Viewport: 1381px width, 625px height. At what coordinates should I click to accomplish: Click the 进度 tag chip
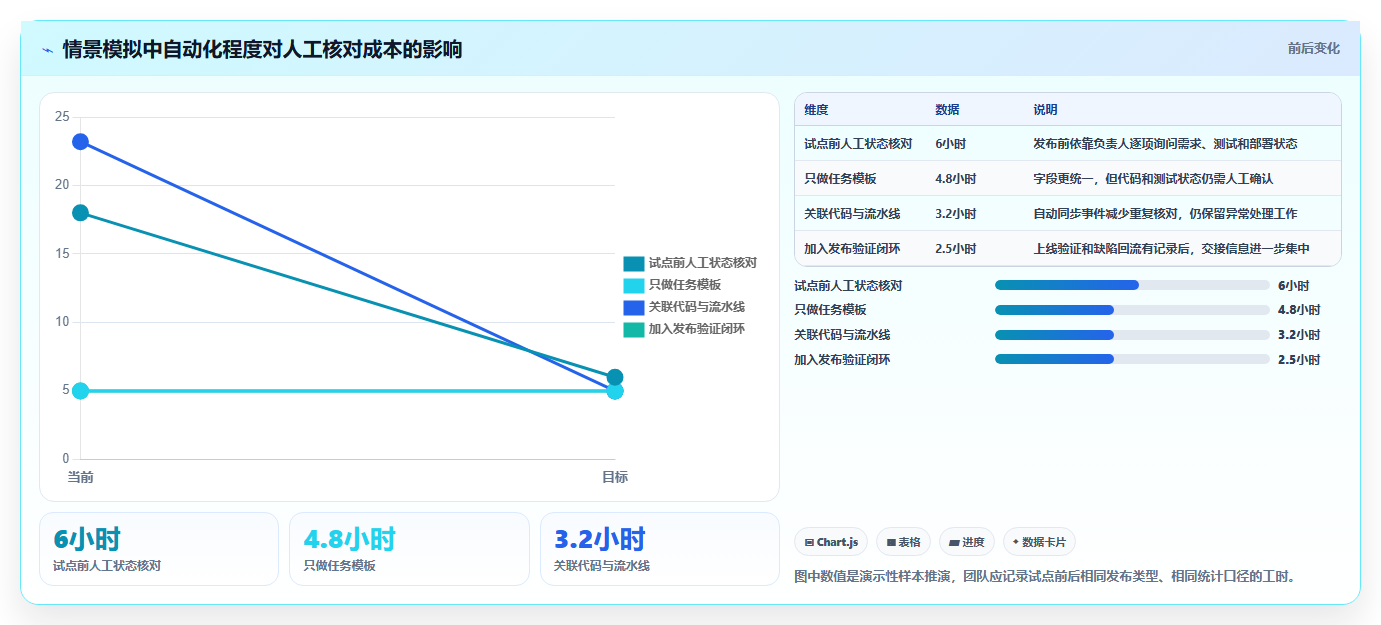pyautogui.click(x=967, y=542)
